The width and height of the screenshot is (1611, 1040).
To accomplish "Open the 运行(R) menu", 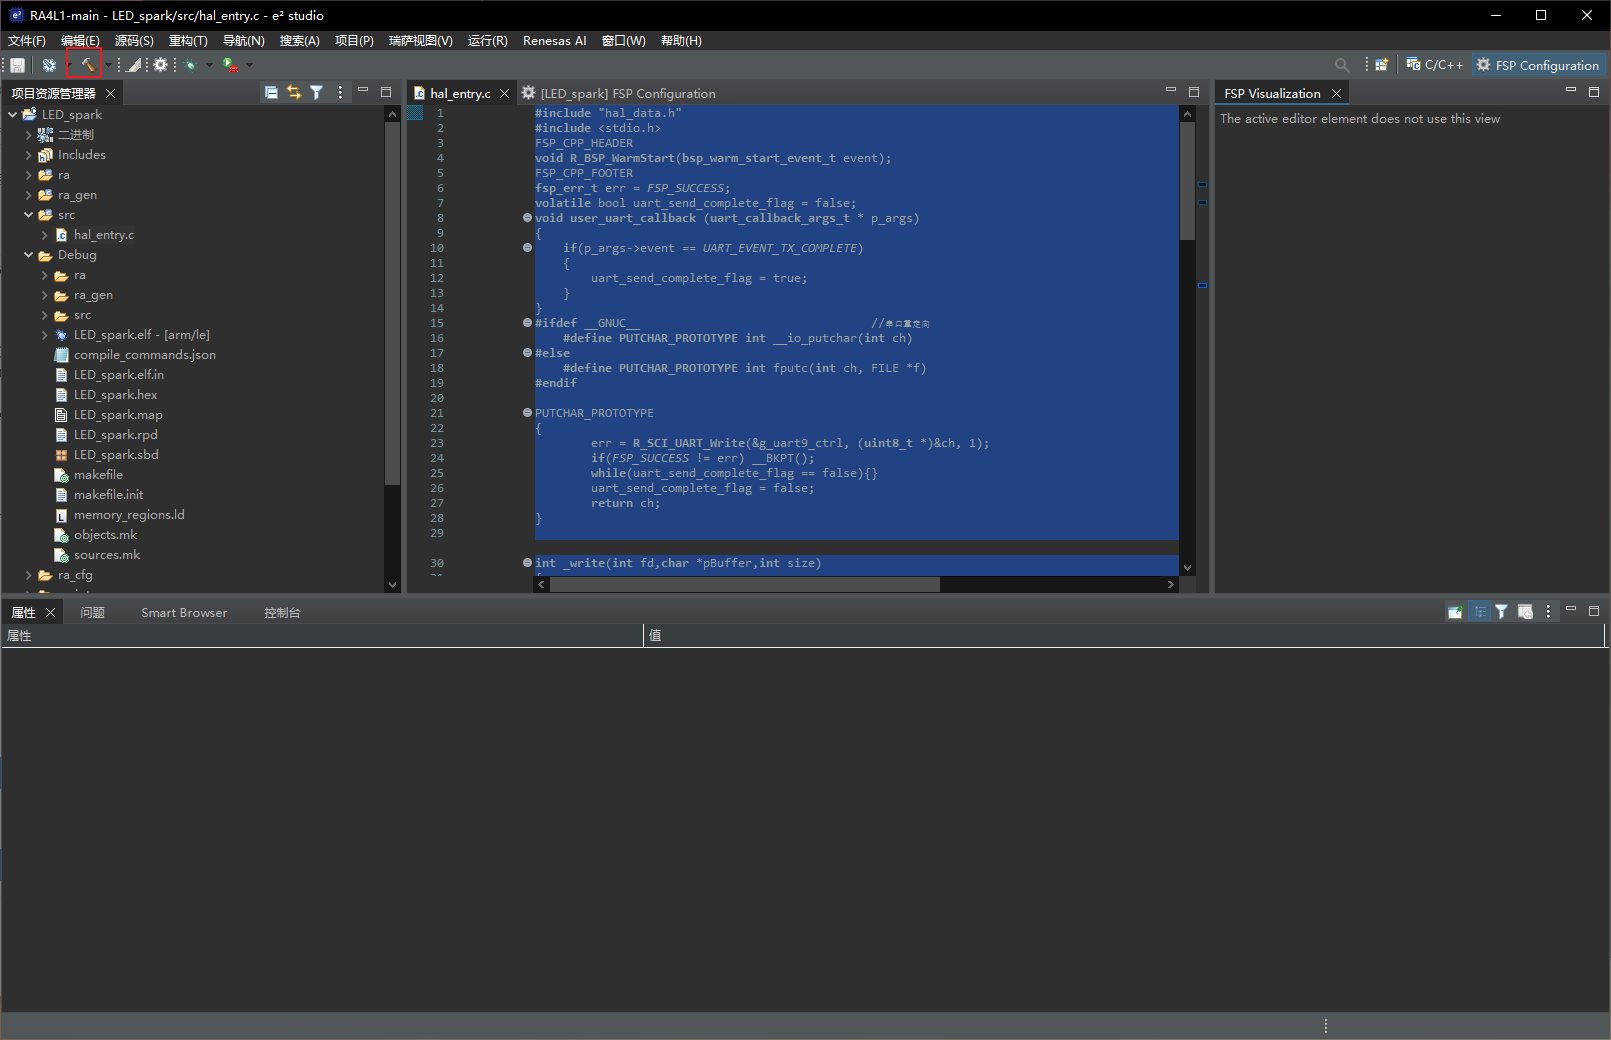I will click(x=487, y=41).
